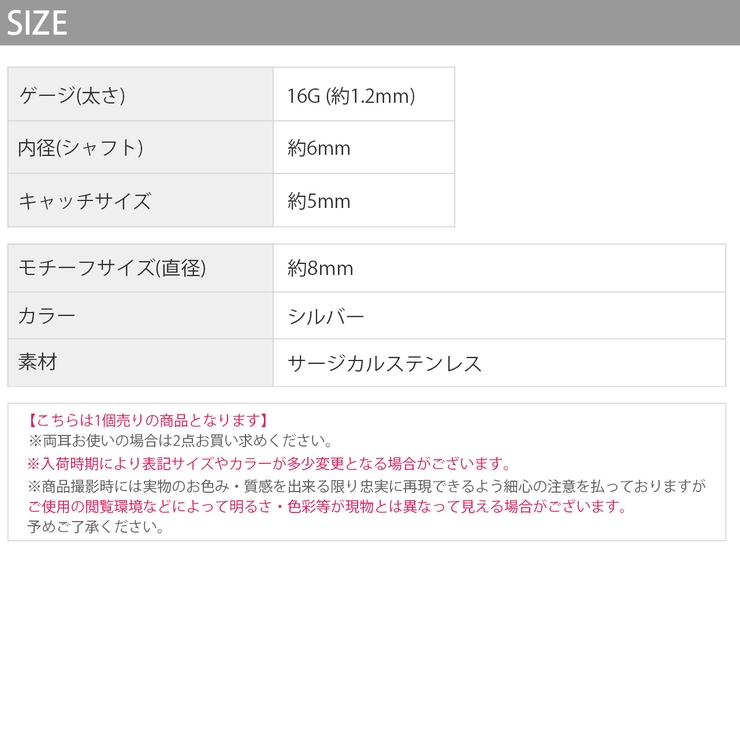Select the 約6mm inner diameter value
Screen dimensions: 740x740
(x=319, y=148)
